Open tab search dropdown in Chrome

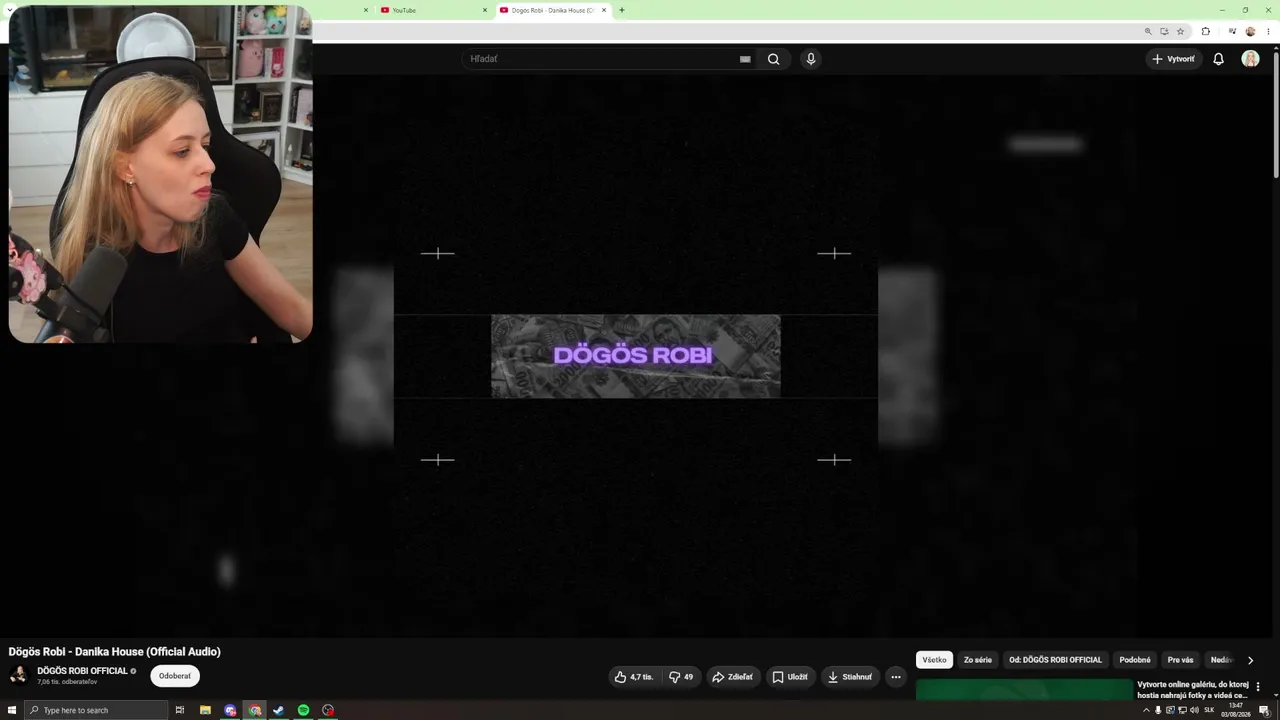[11, 10]
